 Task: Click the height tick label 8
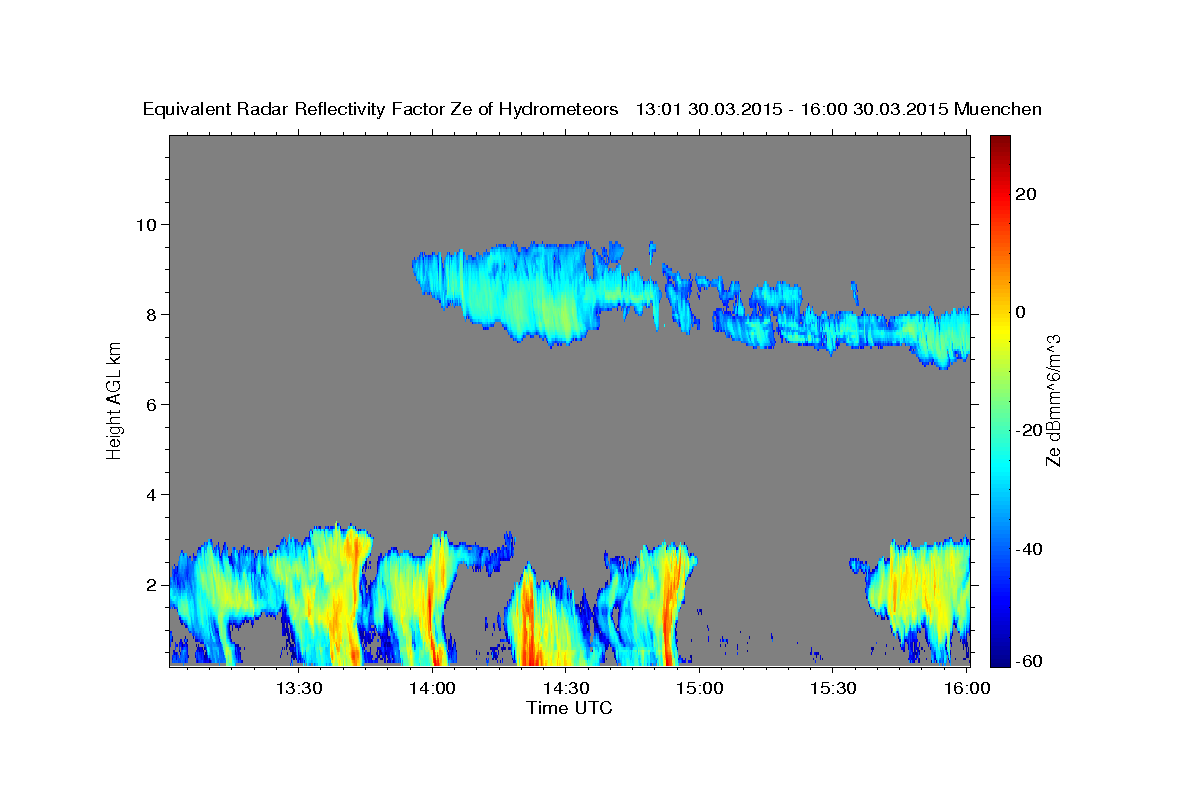(151, 315)
